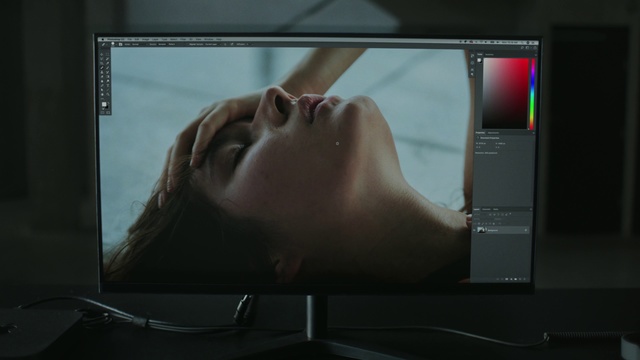
Task: Click the search icon in top-right toolbar
Action: tap(522, 48)
